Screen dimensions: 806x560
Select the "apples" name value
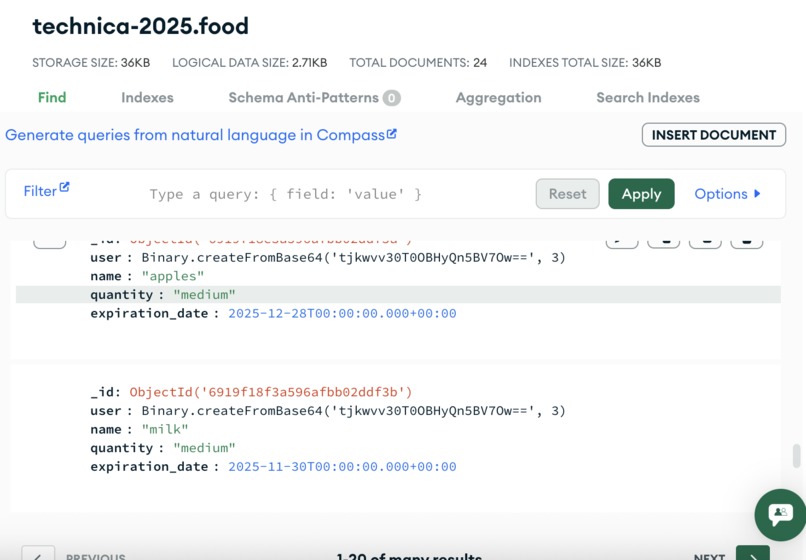(173, 276)
